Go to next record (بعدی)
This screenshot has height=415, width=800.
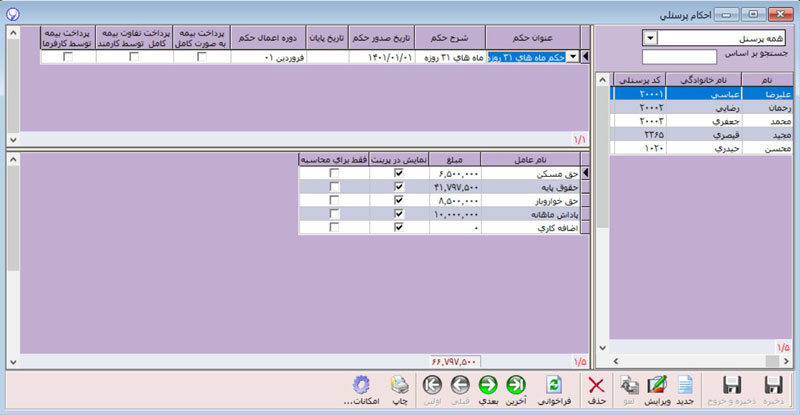pos(489,387)
